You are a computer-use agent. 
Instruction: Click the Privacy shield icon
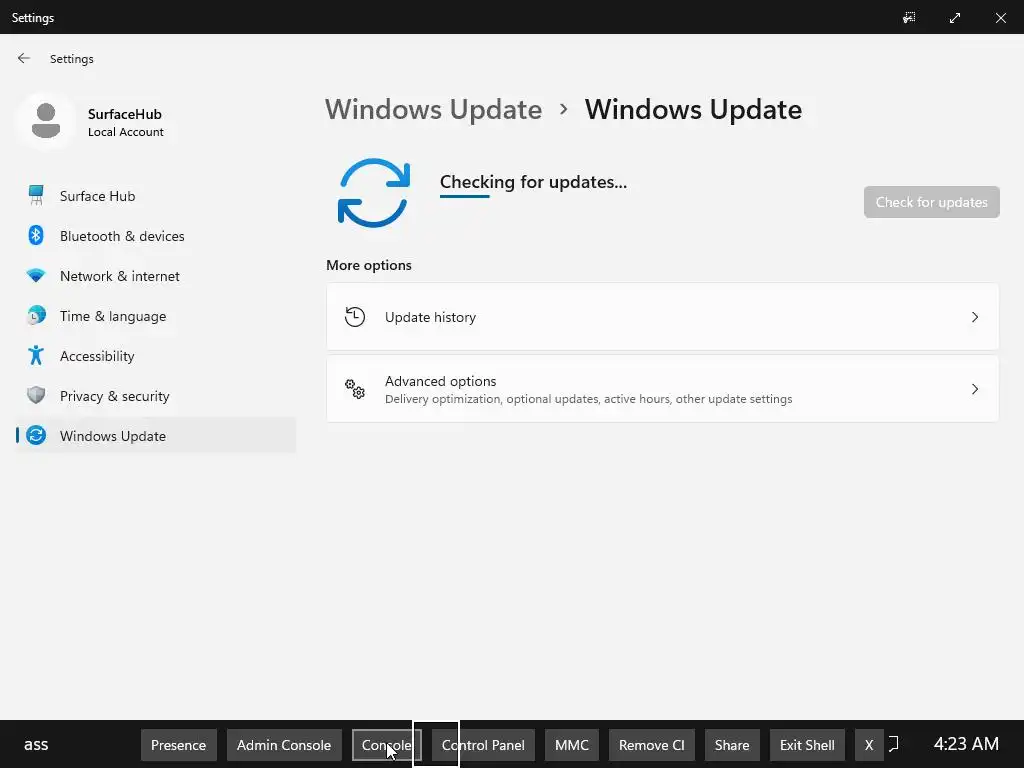(36, 395)
